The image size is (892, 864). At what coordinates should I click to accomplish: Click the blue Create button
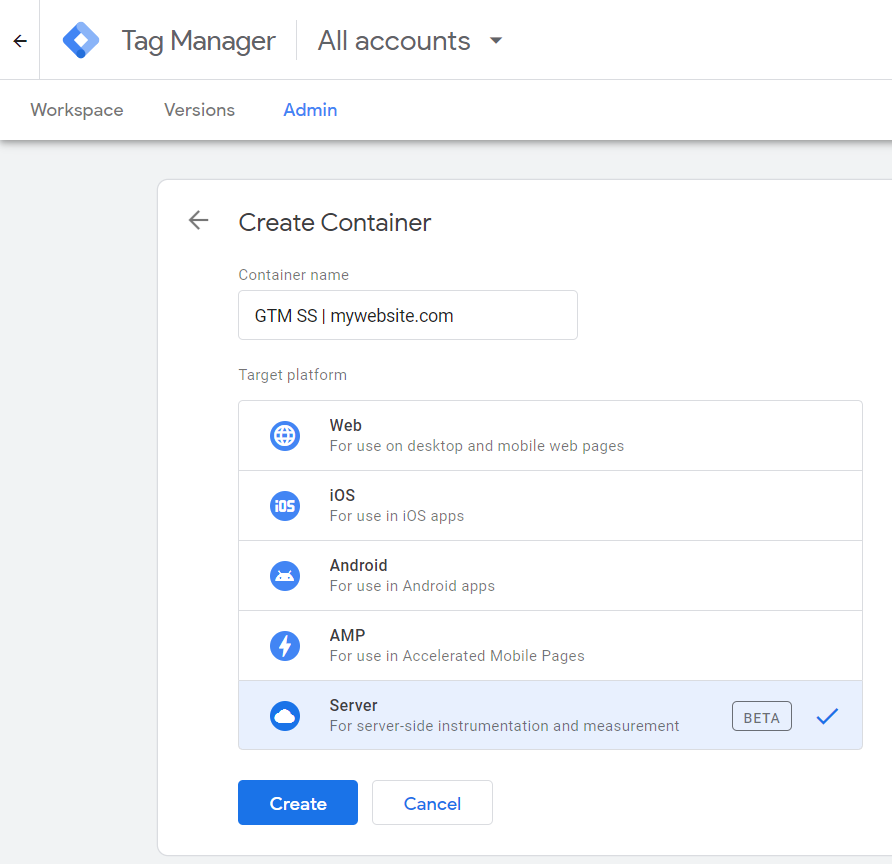[x=298, y=803]
